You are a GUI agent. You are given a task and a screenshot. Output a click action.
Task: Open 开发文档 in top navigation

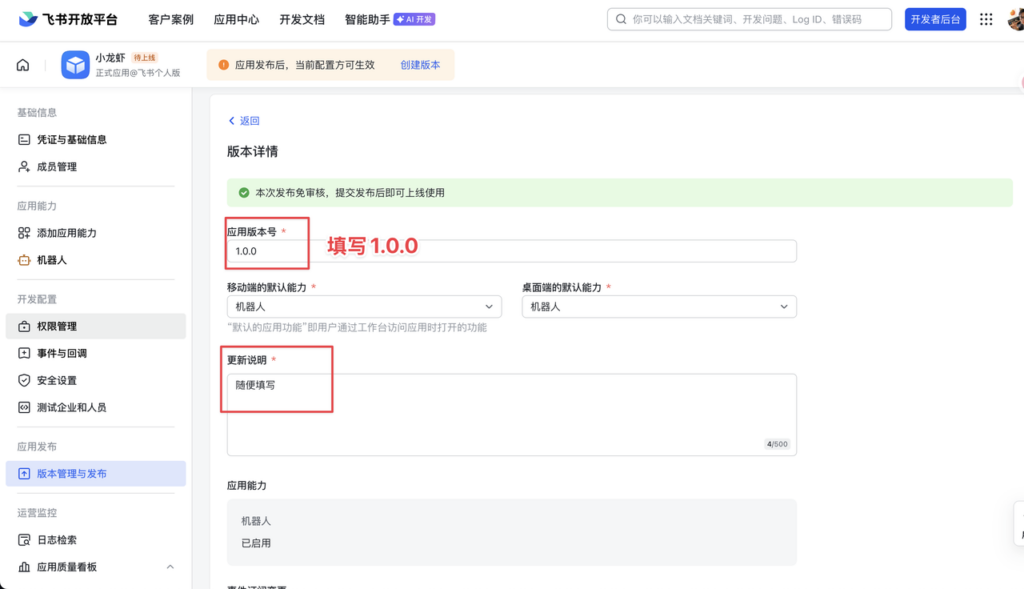301,19
